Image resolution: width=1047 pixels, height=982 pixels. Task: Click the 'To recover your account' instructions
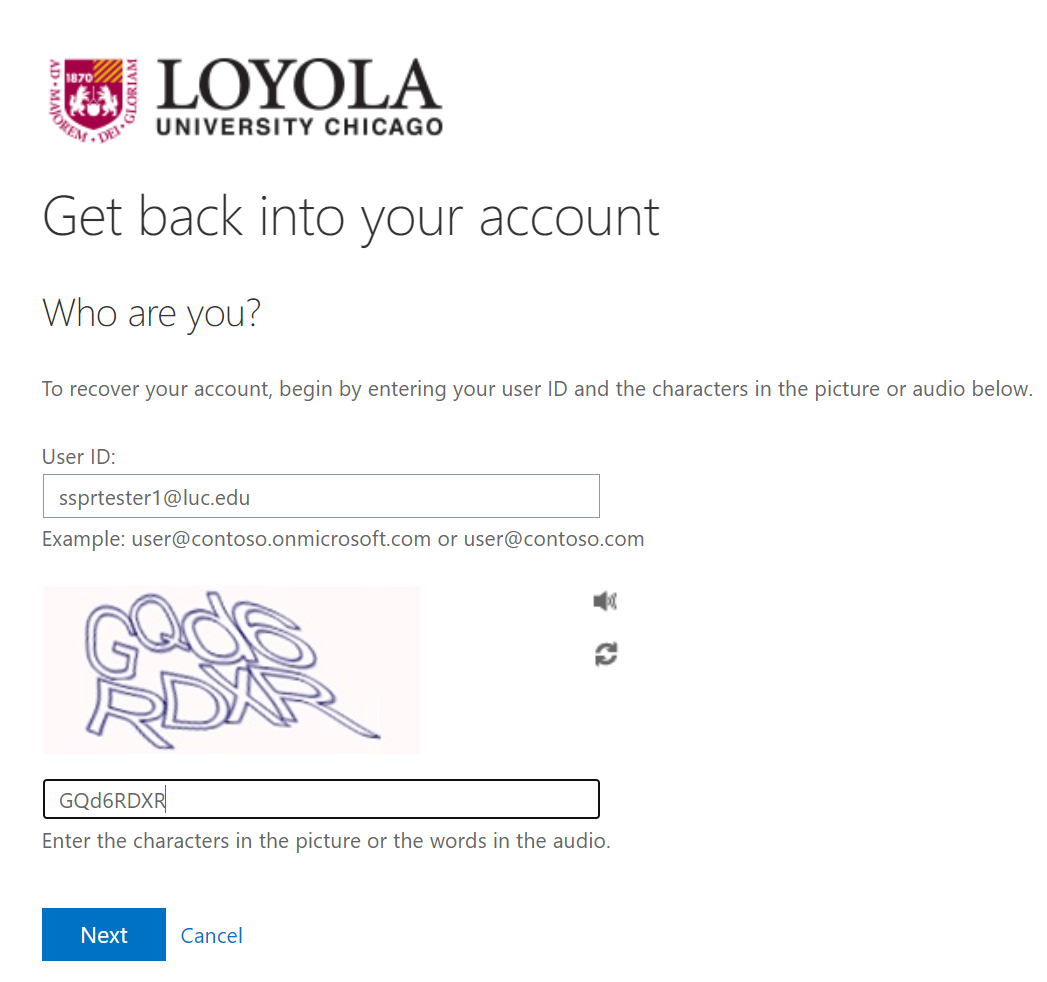coord(536,389)
